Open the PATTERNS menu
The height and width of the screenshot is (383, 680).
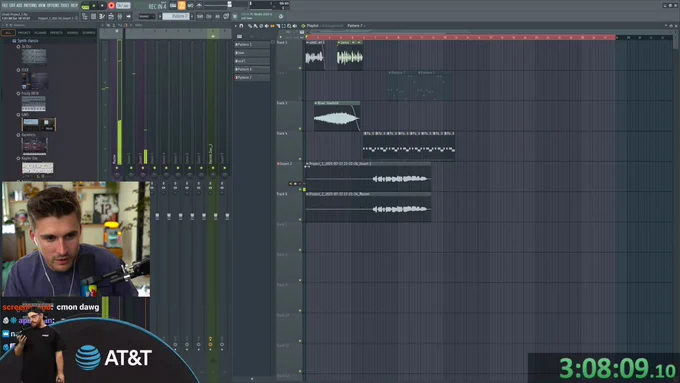tap(30, 6)
